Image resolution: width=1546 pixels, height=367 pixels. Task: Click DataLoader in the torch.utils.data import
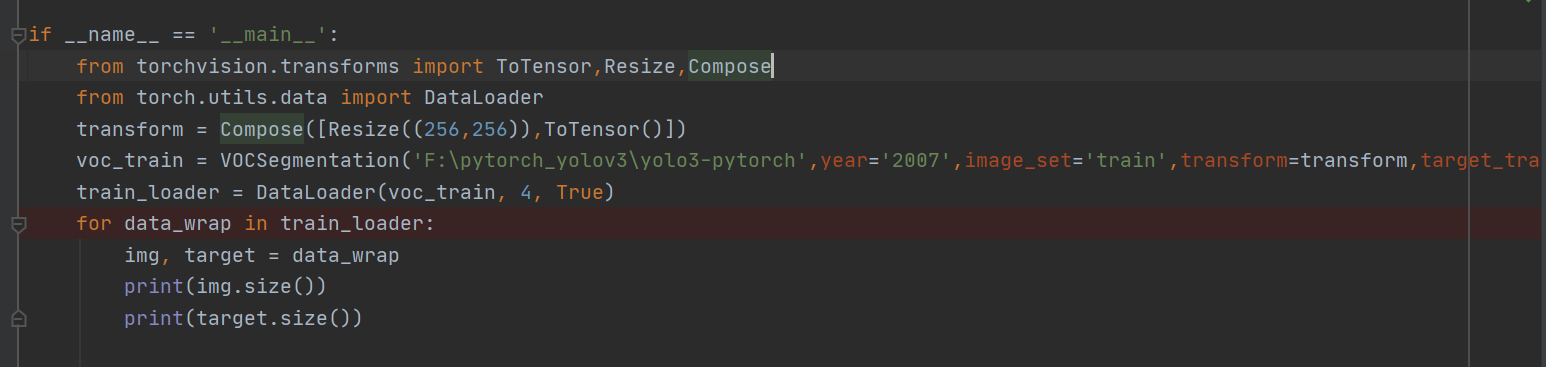tap(484, 98)
